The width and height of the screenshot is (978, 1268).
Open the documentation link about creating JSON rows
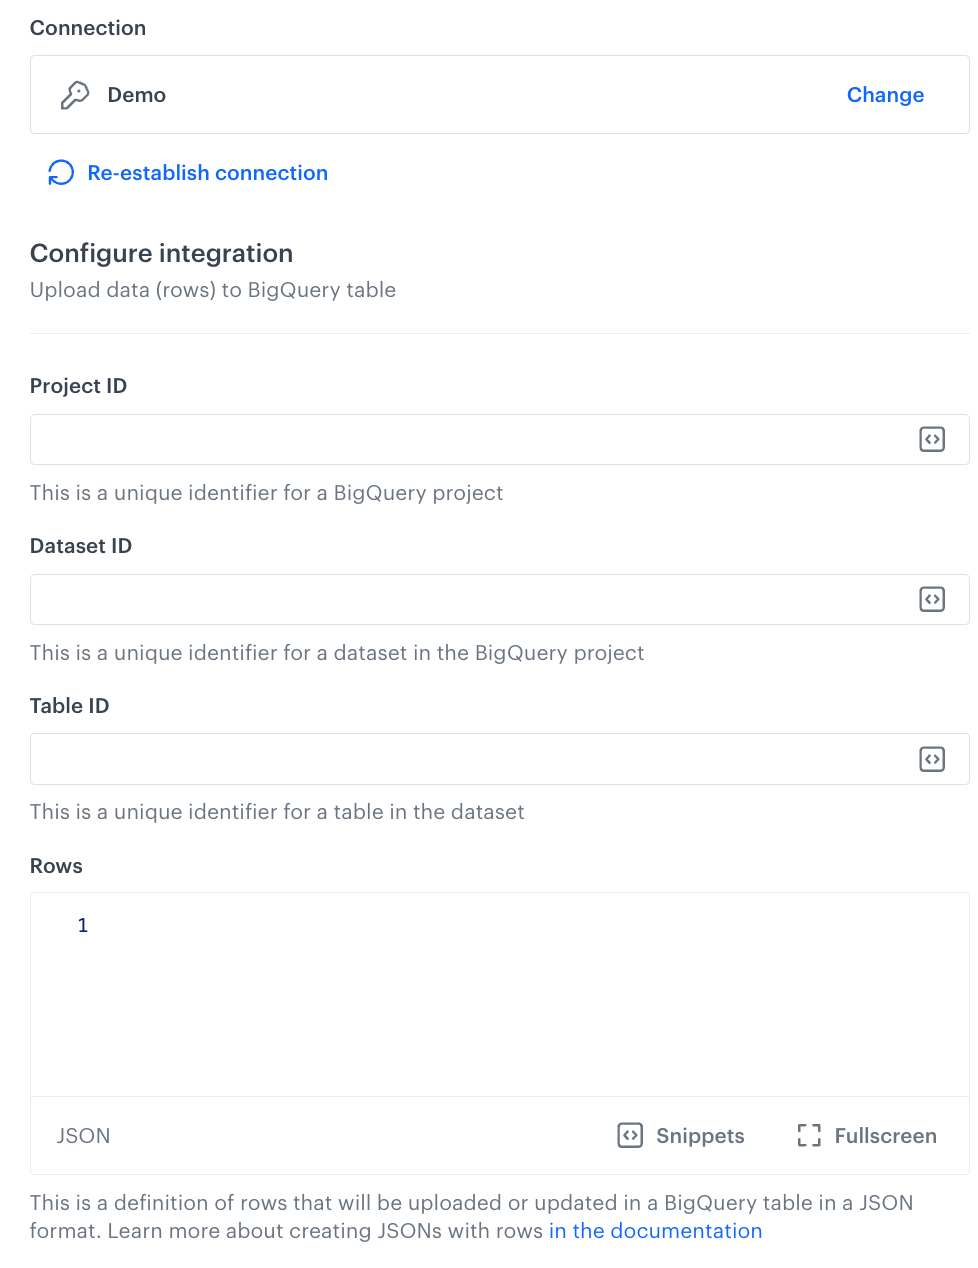[655, 1231]
